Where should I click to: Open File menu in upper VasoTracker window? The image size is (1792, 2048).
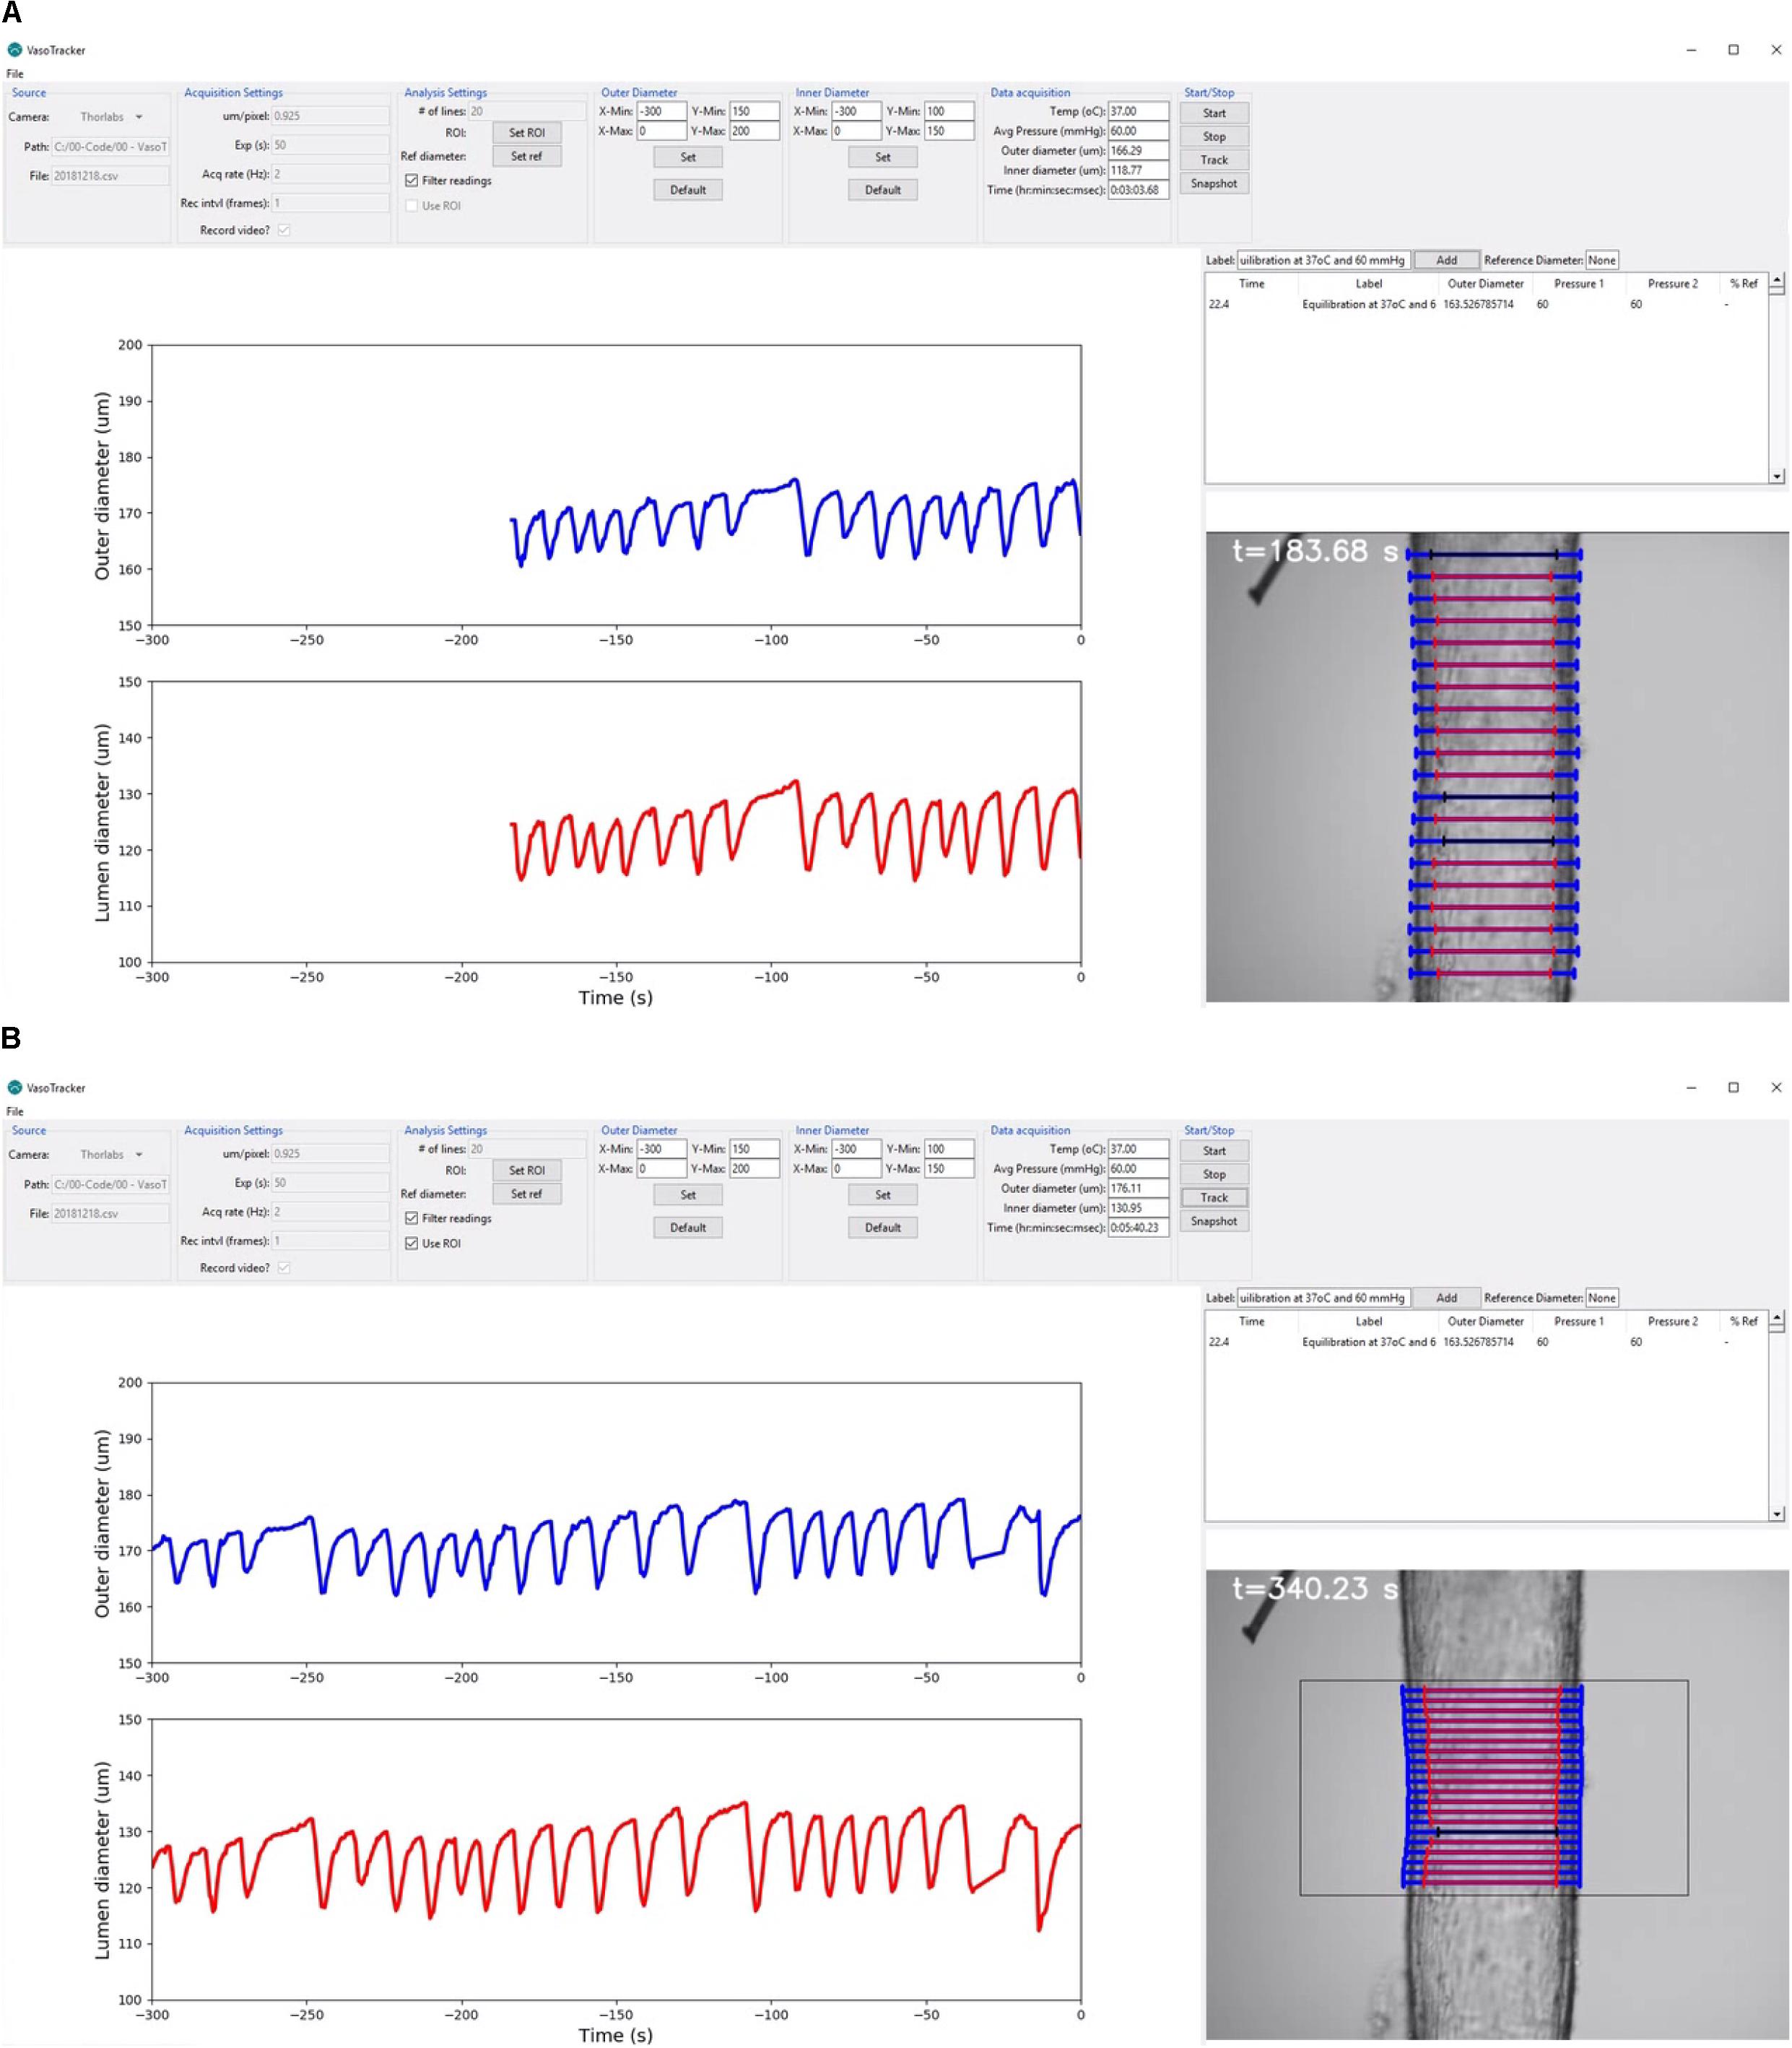[x=15, y=74]
